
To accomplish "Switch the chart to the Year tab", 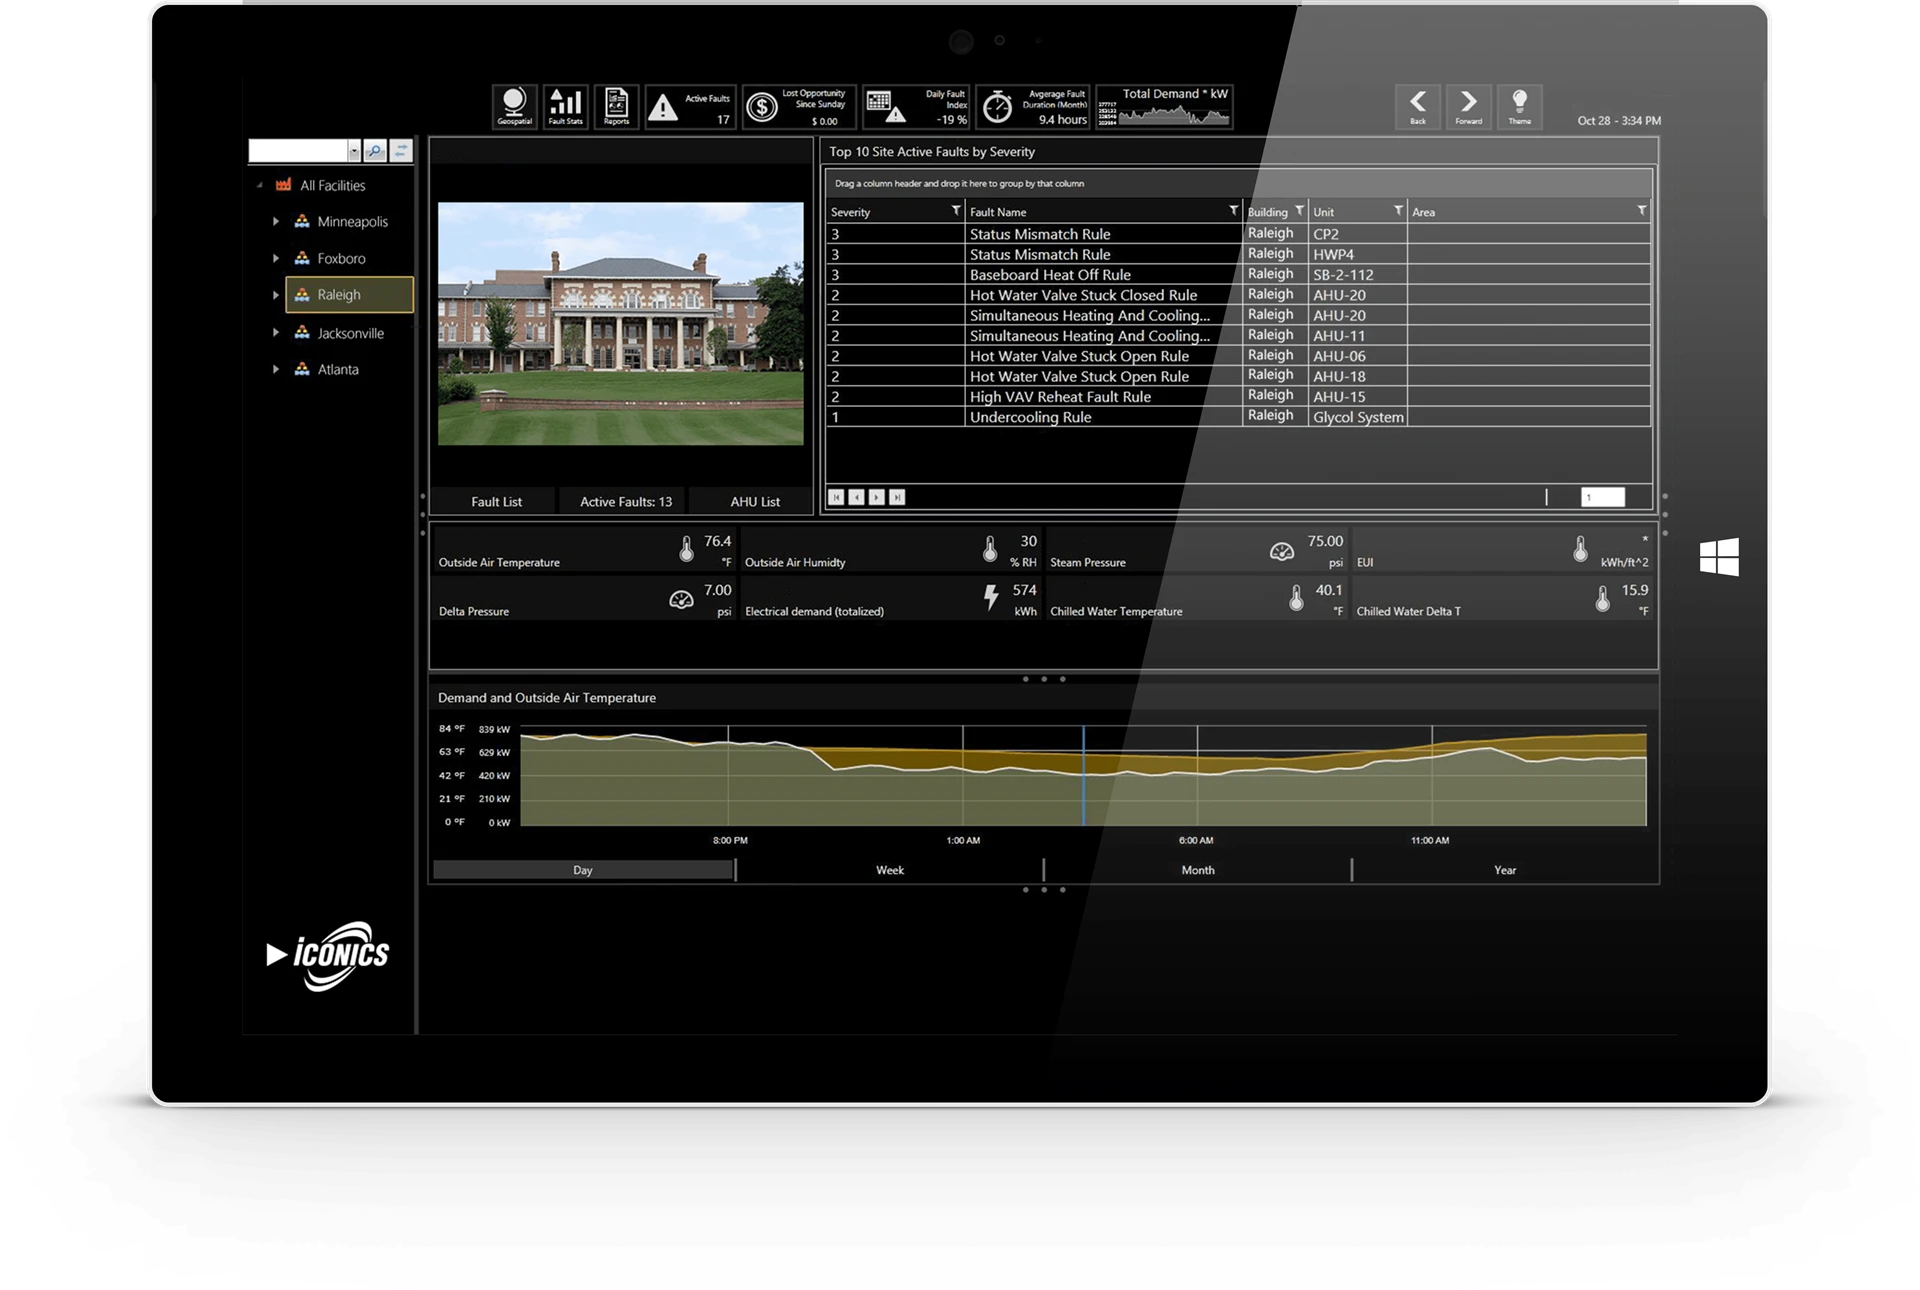I will (x=1504, y=870).
